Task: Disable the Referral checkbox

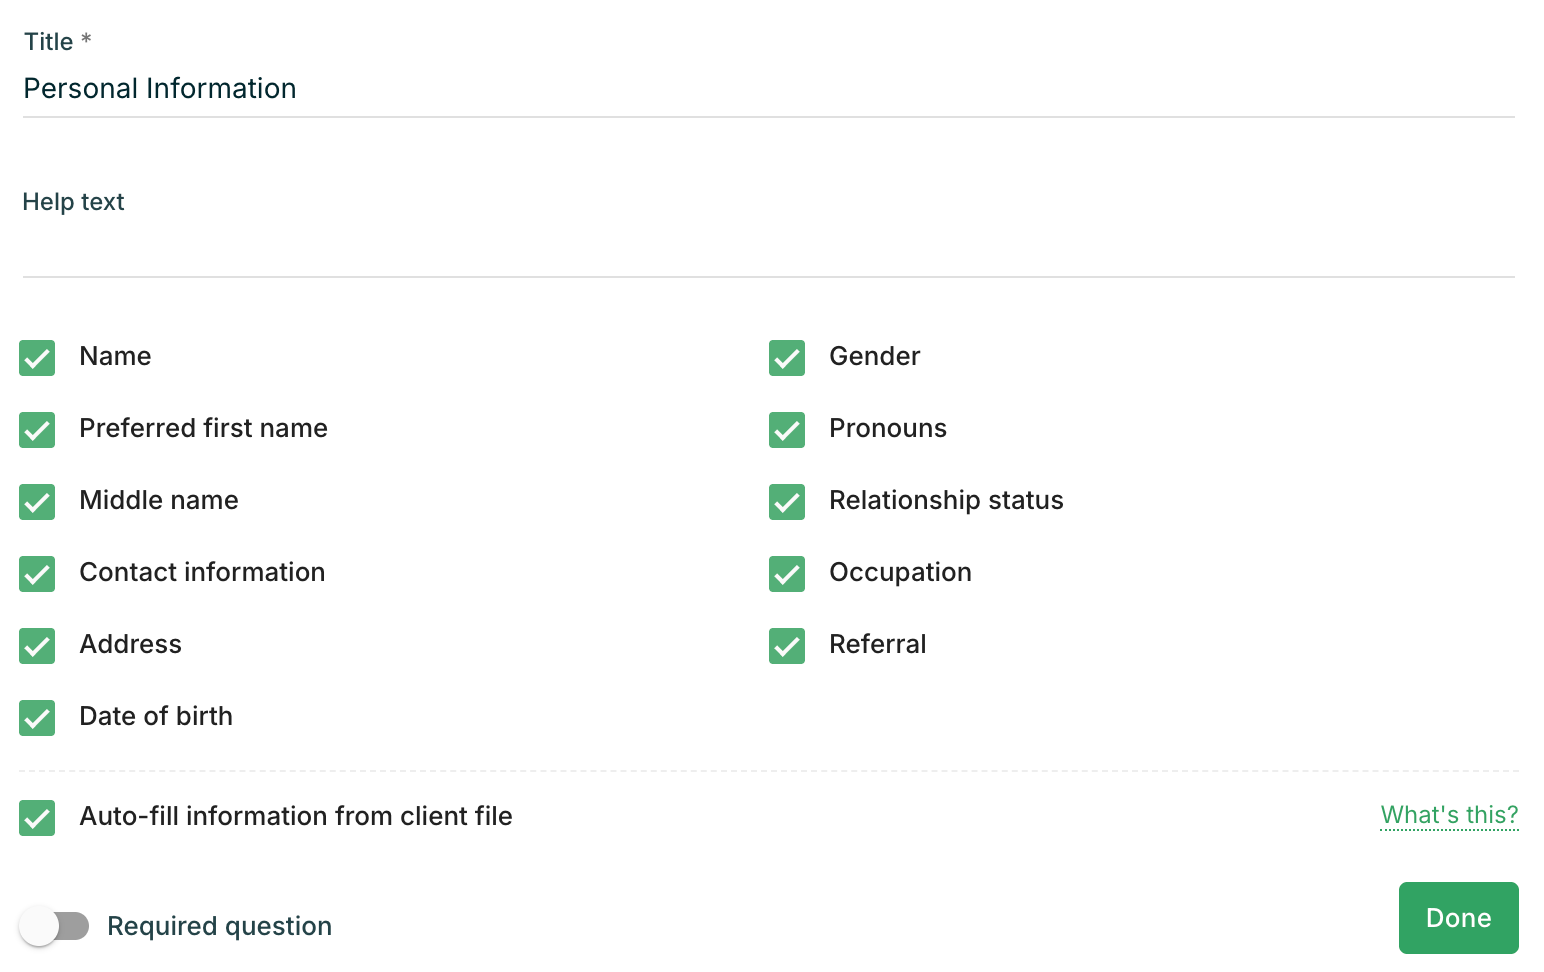Action: (787, 646)
